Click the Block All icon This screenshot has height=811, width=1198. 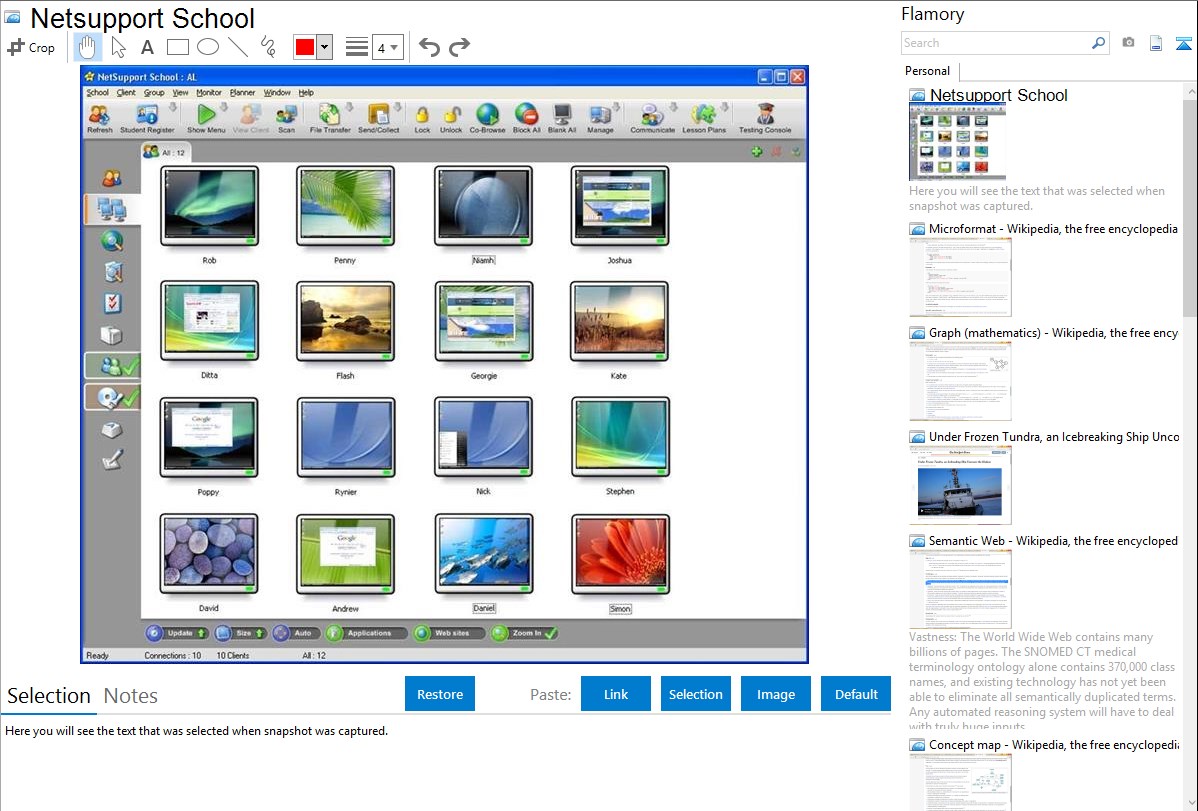pyautogui.click(x=526, y=118)
